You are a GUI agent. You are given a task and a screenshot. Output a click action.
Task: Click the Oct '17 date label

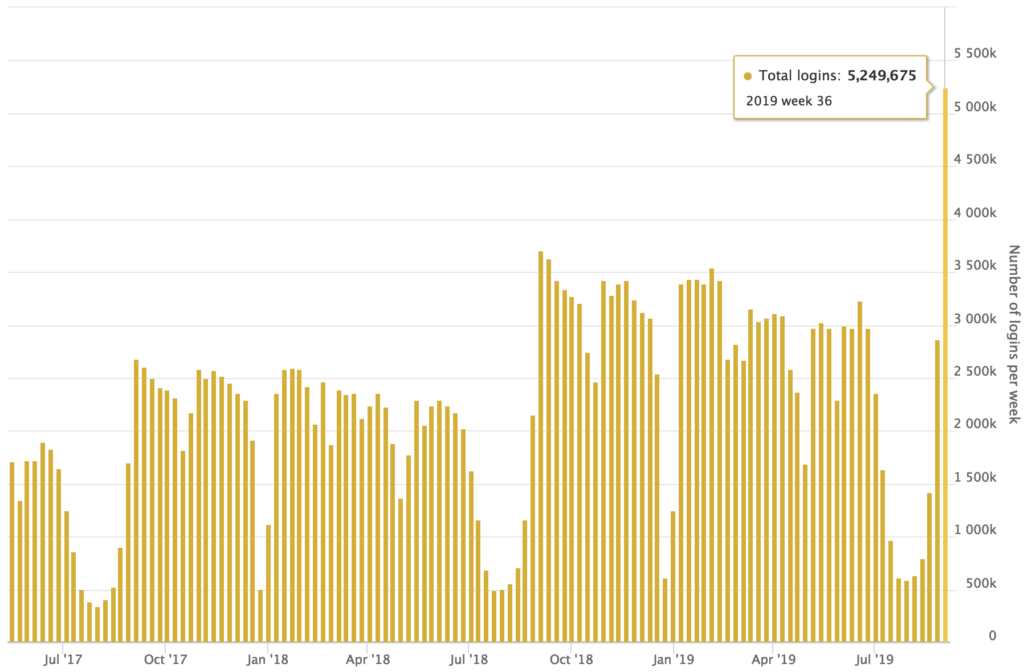[x=165, y=658]
